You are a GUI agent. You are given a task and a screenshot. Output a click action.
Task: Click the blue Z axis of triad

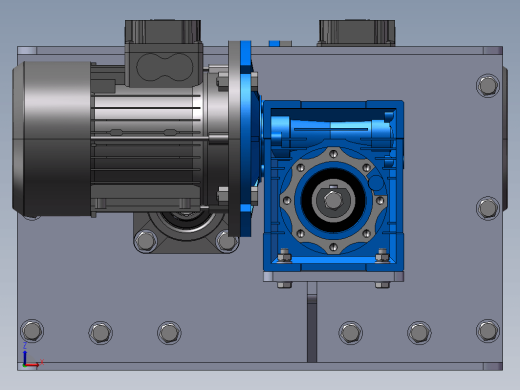tap(25, 357)
